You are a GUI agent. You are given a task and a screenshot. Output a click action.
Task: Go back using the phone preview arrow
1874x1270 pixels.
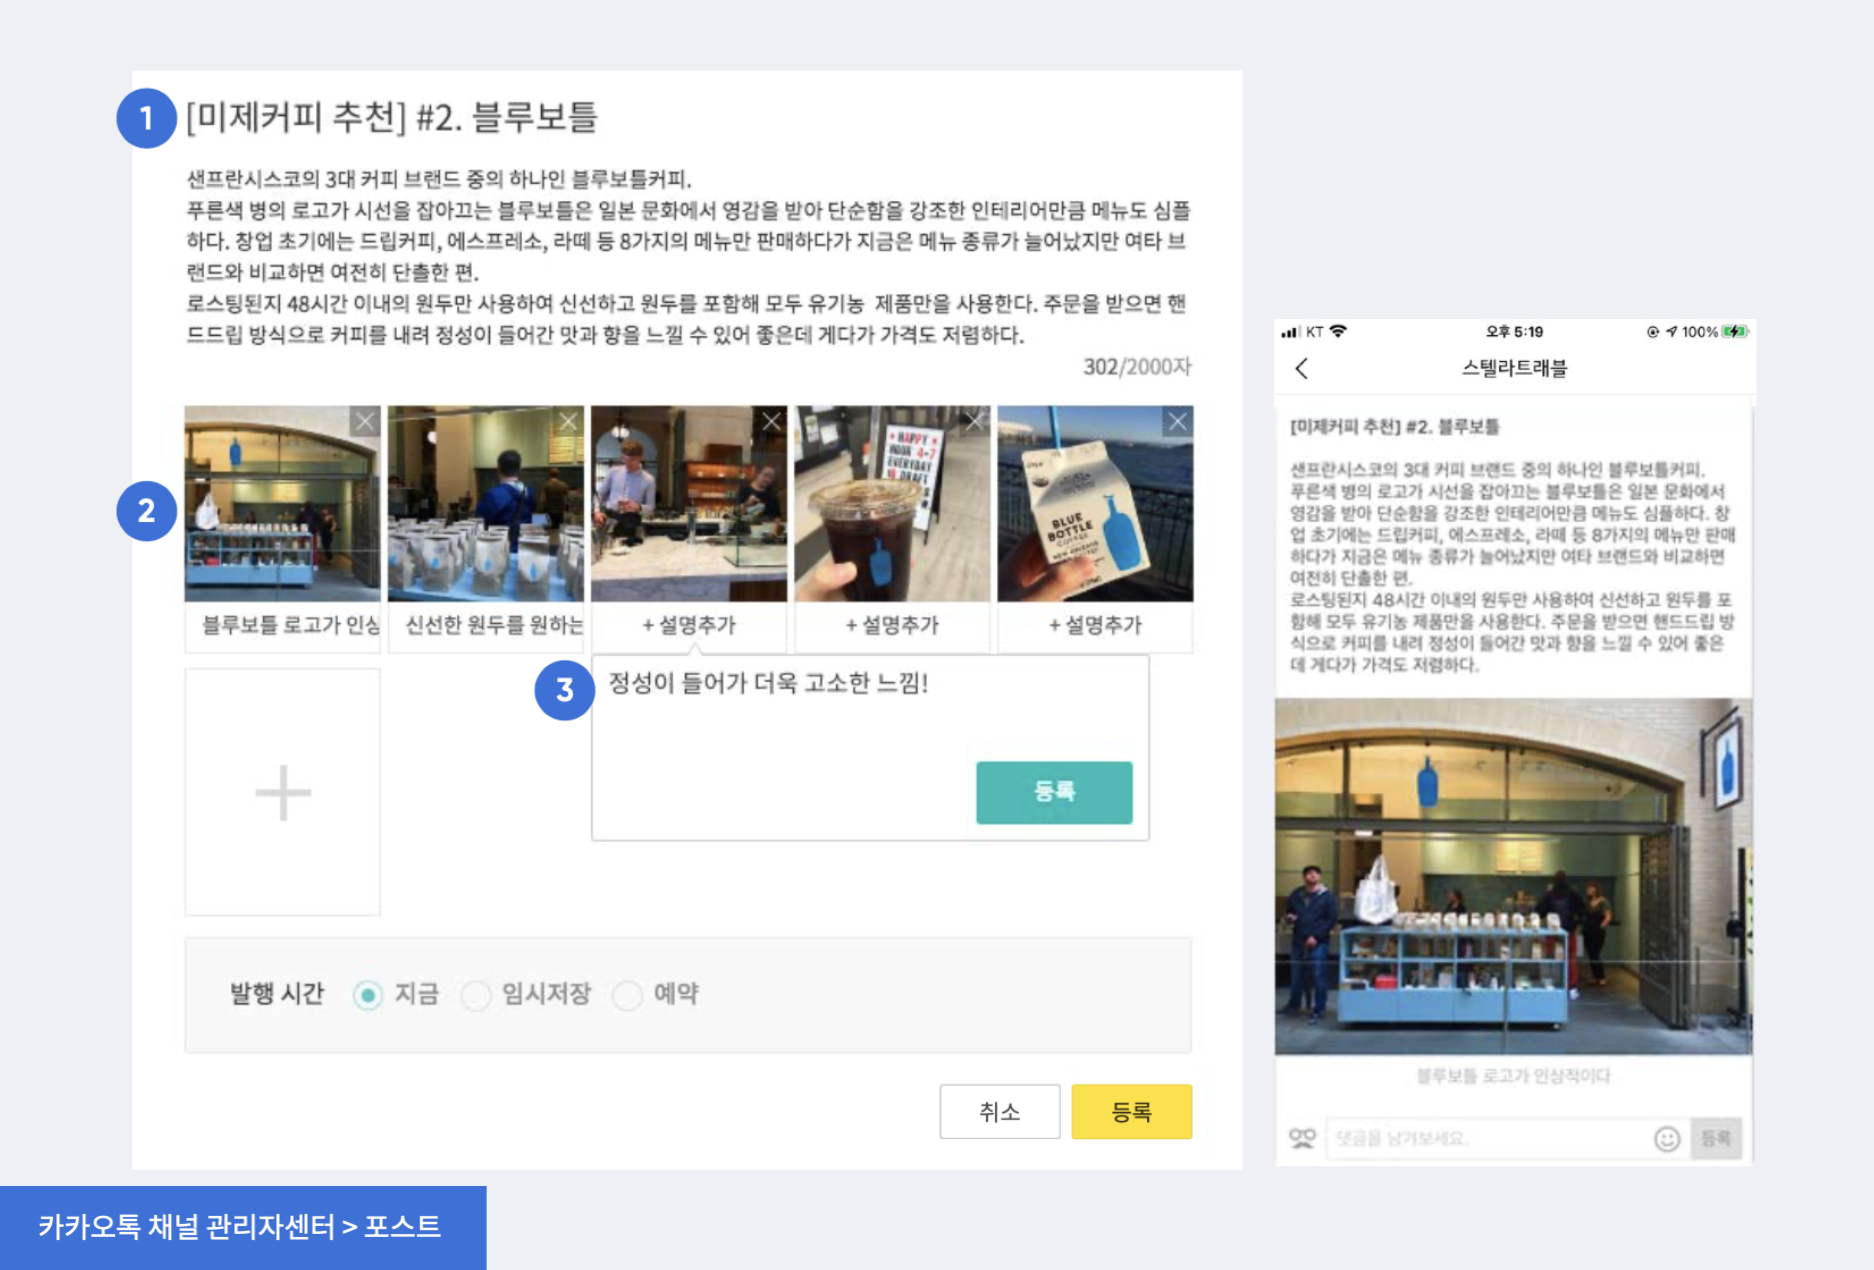(1301, 368)
